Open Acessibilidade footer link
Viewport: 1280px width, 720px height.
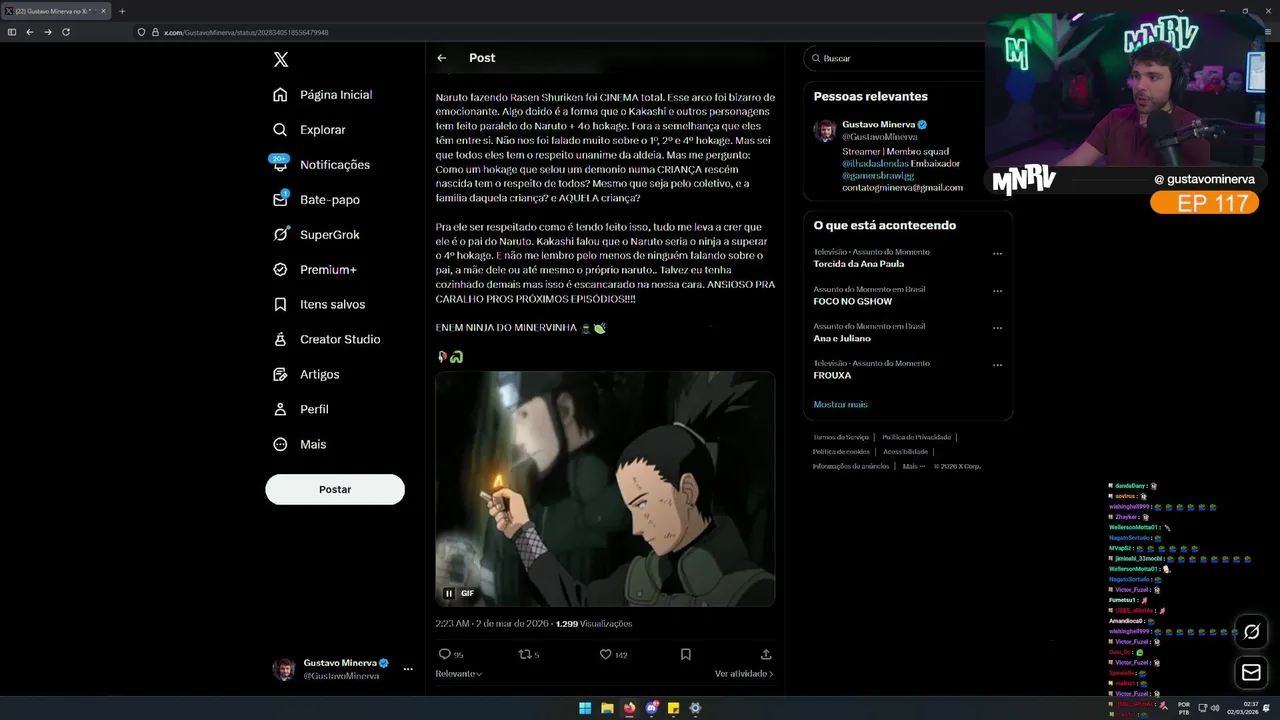pos(905,451)
